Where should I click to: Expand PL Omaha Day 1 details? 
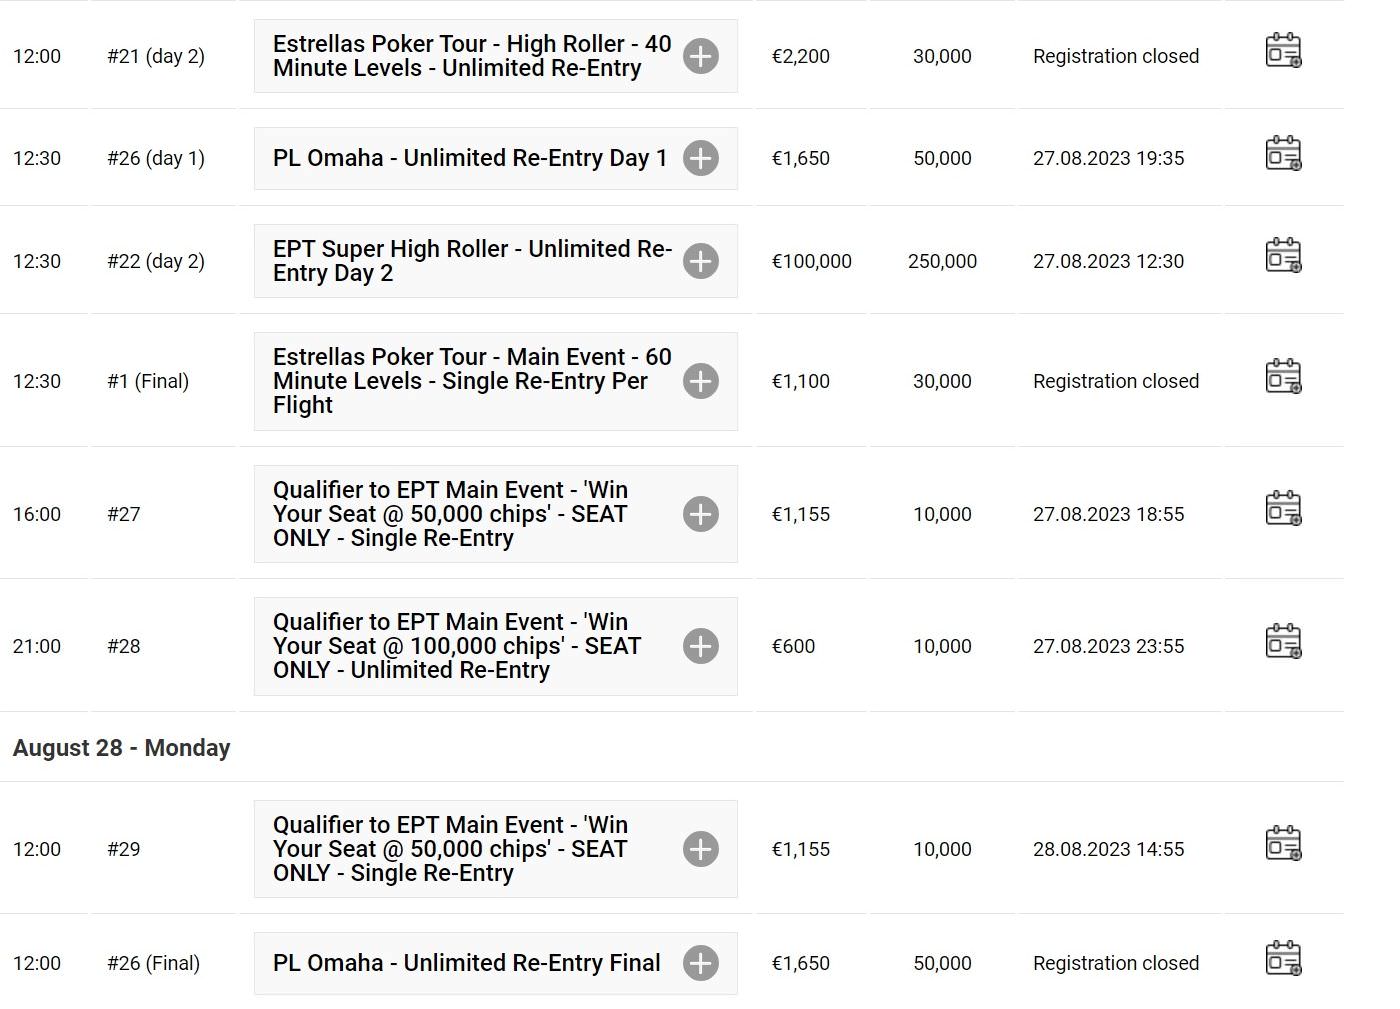pos(701,158)
